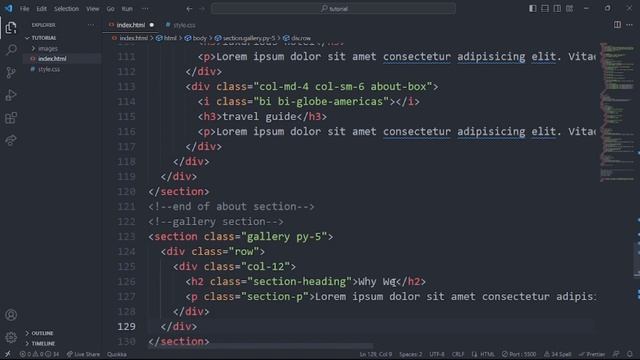Click Quokka in status bar
640x360 pixels.
117,354
